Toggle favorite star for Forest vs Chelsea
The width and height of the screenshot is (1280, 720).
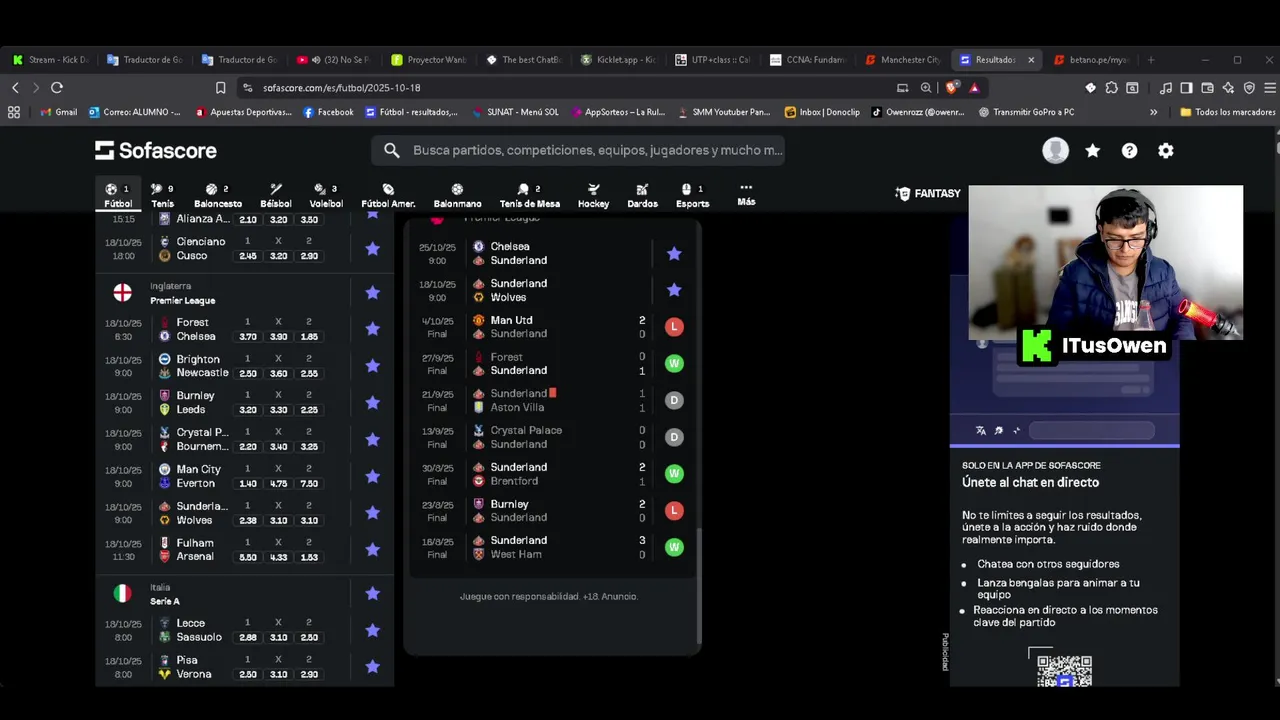click(x=373, y=329)
